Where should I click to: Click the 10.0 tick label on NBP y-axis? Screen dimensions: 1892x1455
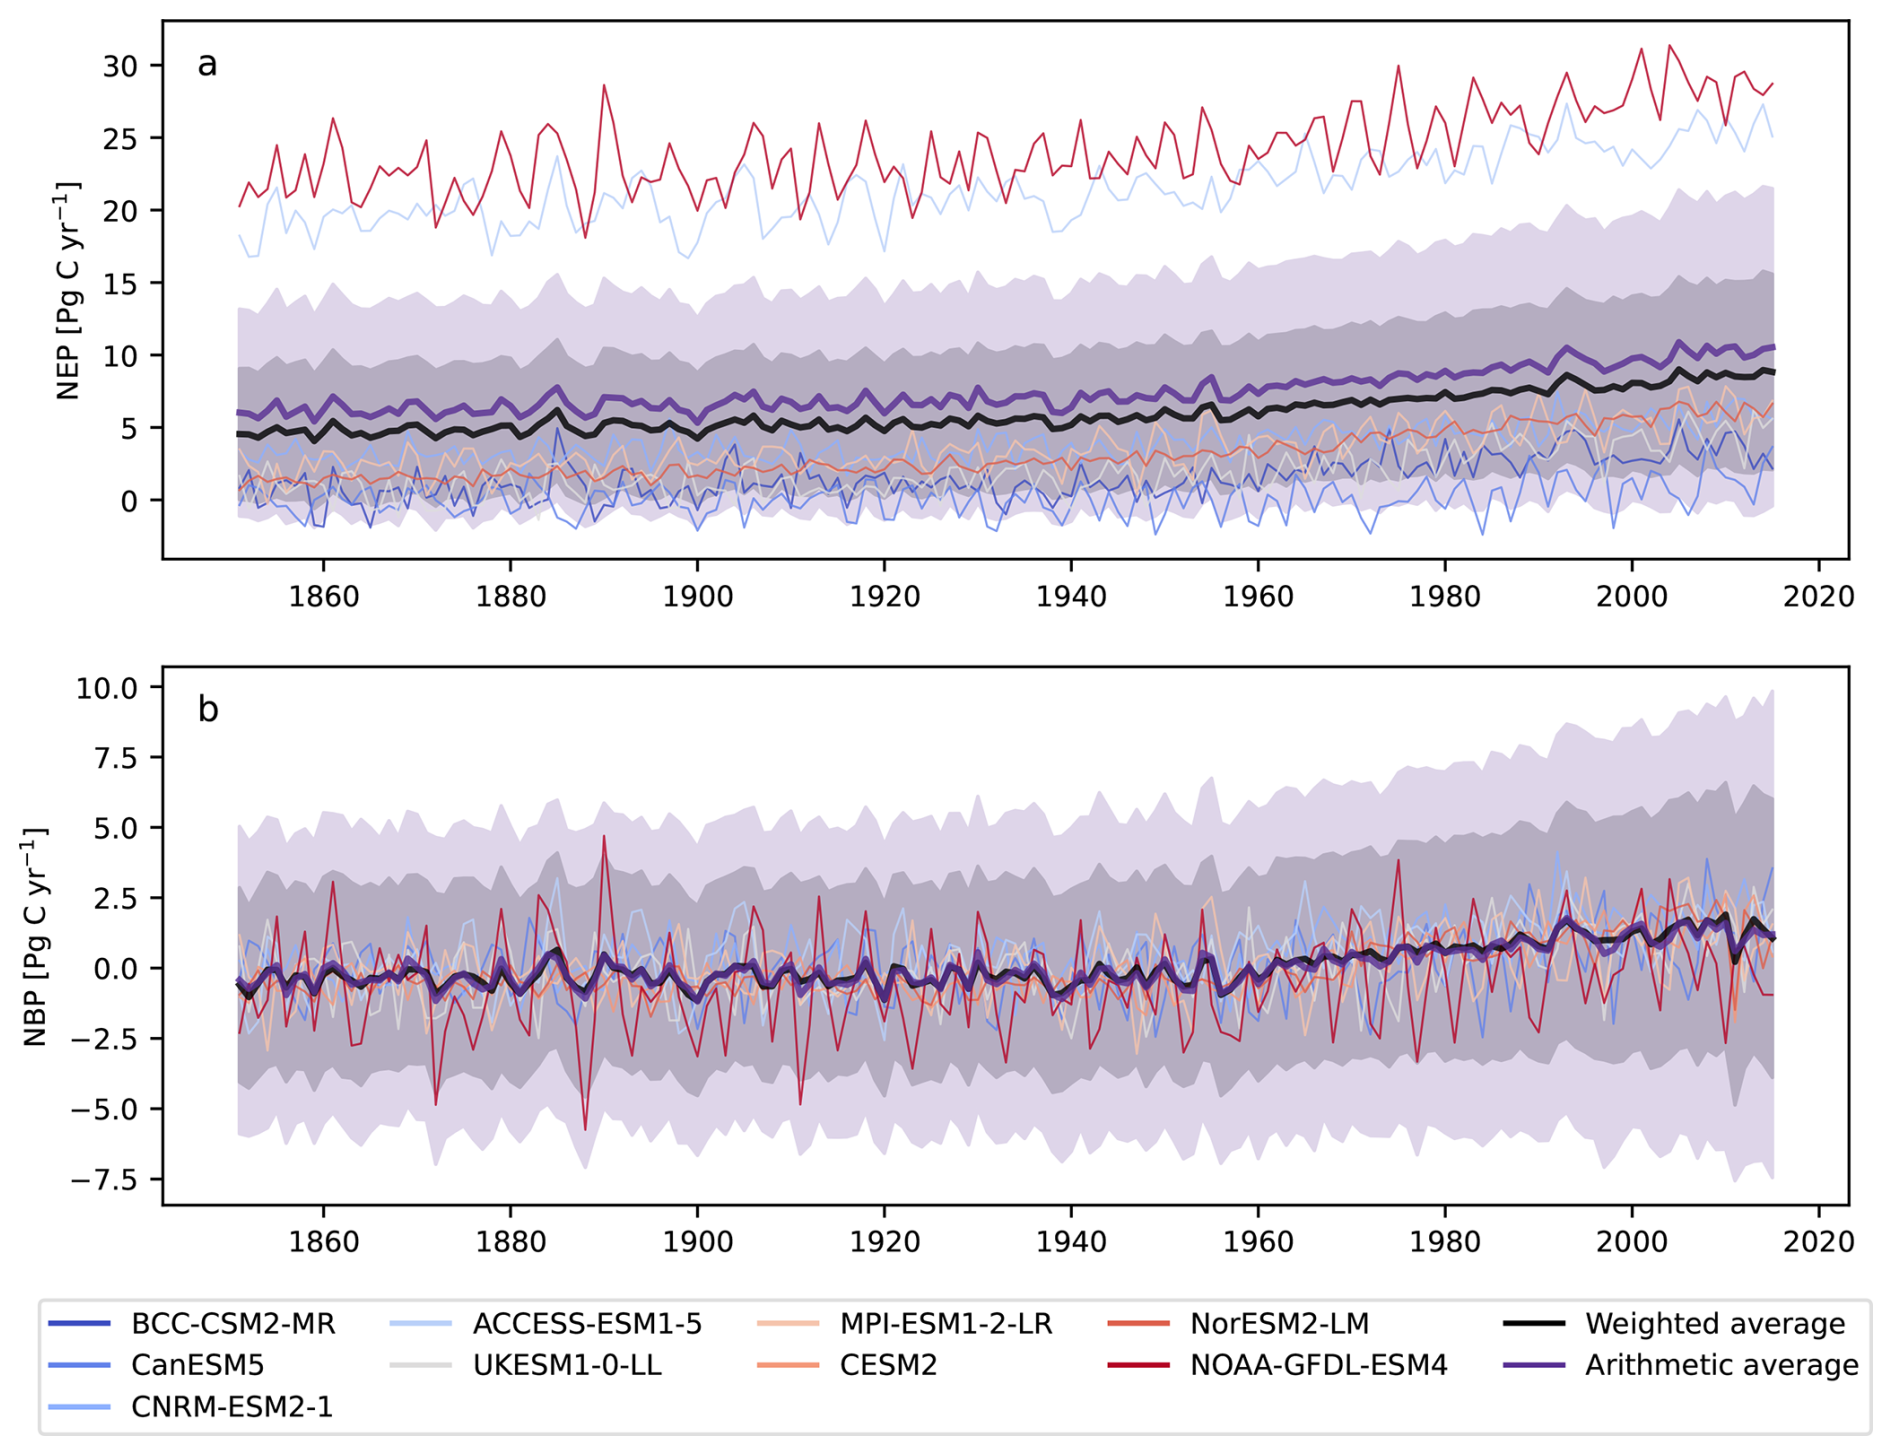point(106,688)
